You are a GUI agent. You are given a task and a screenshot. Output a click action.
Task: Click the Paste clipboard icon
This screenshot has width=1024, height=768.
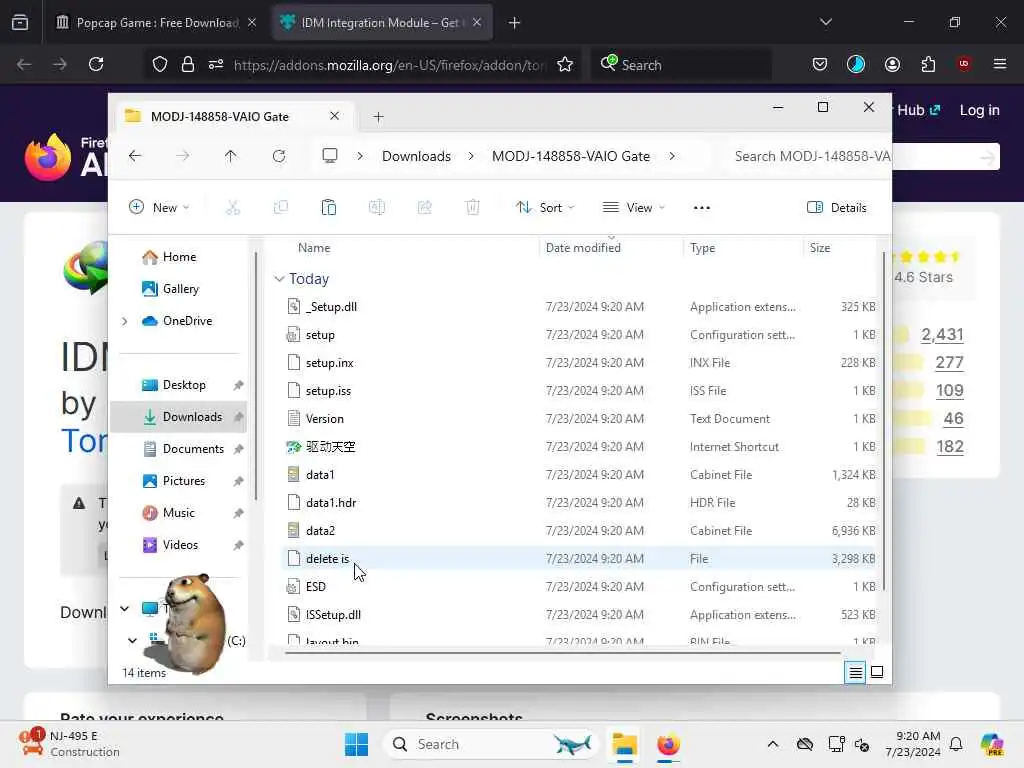328,208
